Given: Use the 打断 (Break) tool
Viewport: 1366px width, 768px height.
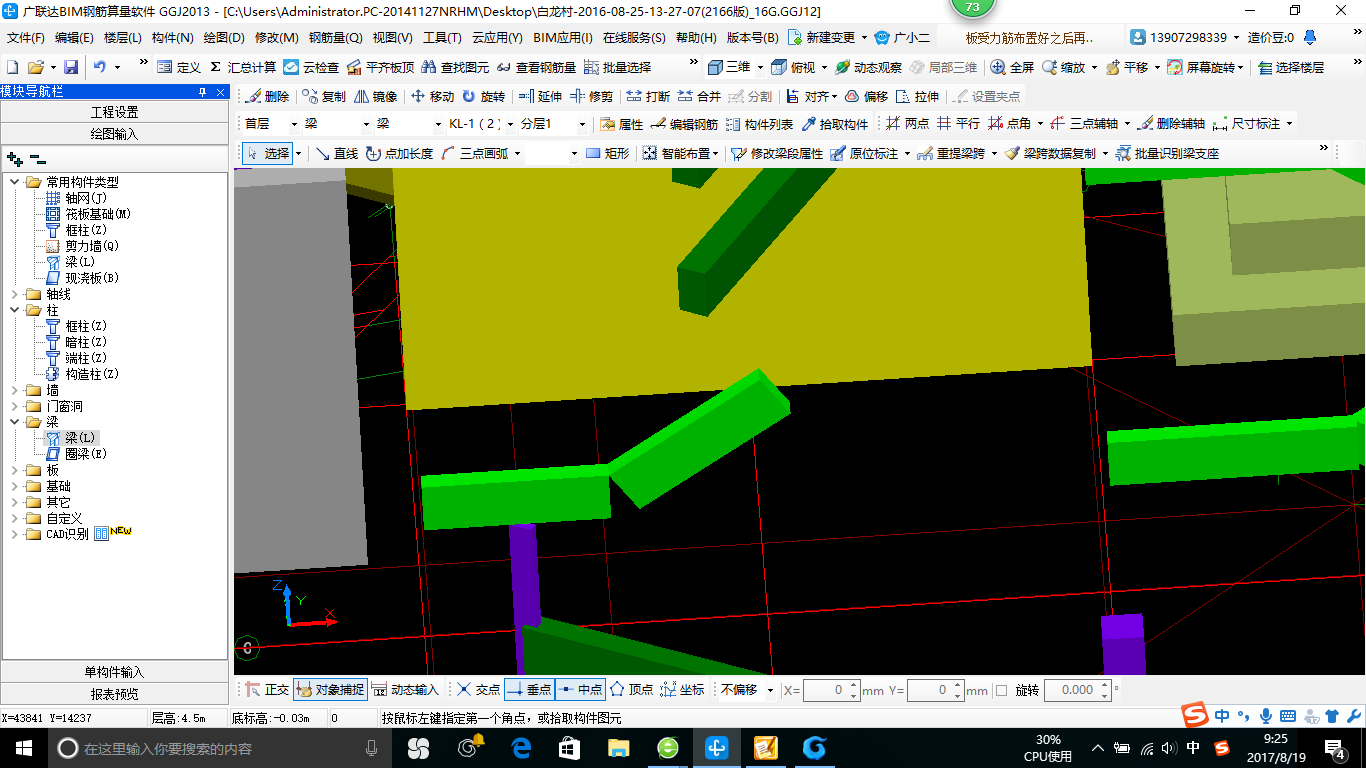Looking at the screenshot, I should pyautogui.click(x=648, y=97).
